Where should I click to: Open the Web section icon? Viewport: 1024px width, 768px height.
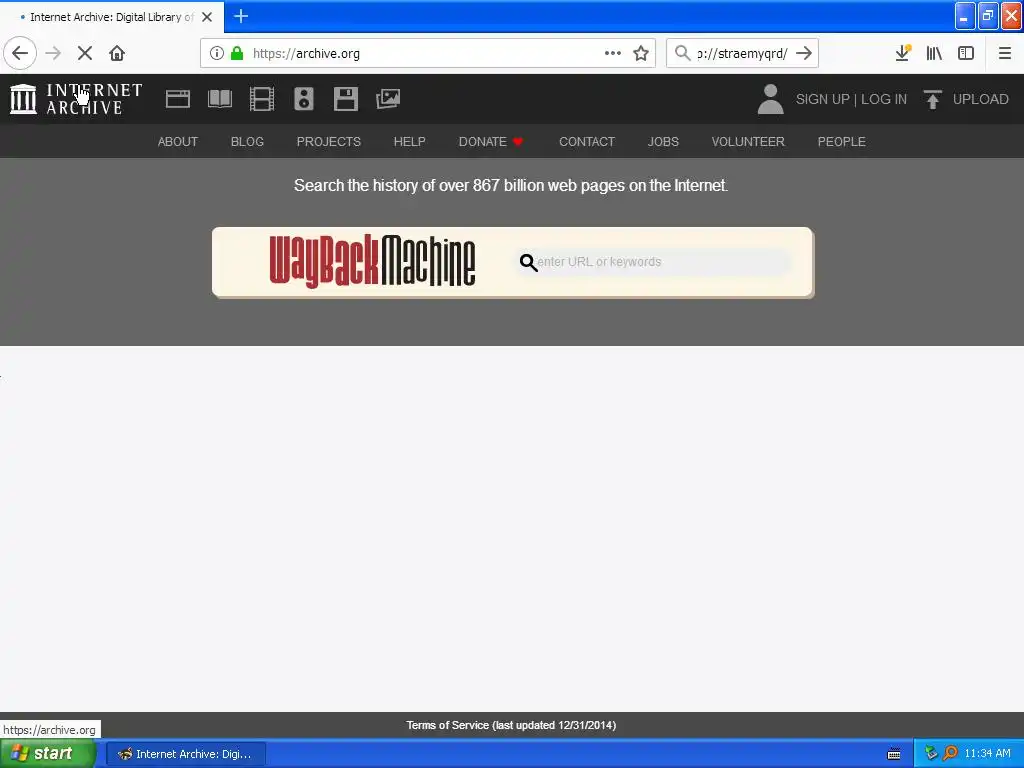pos(178,99)
